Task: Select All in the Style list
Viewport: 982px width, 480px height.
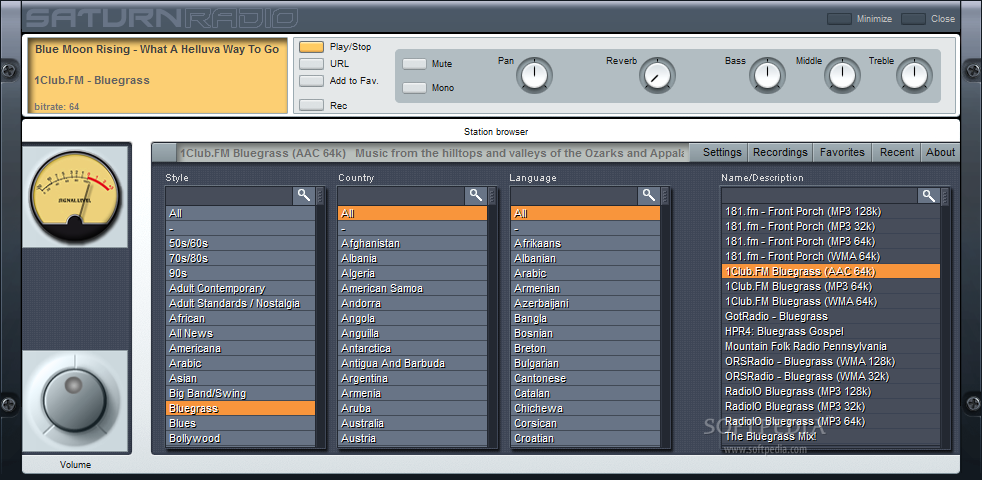Action: (x=240, y=214)
